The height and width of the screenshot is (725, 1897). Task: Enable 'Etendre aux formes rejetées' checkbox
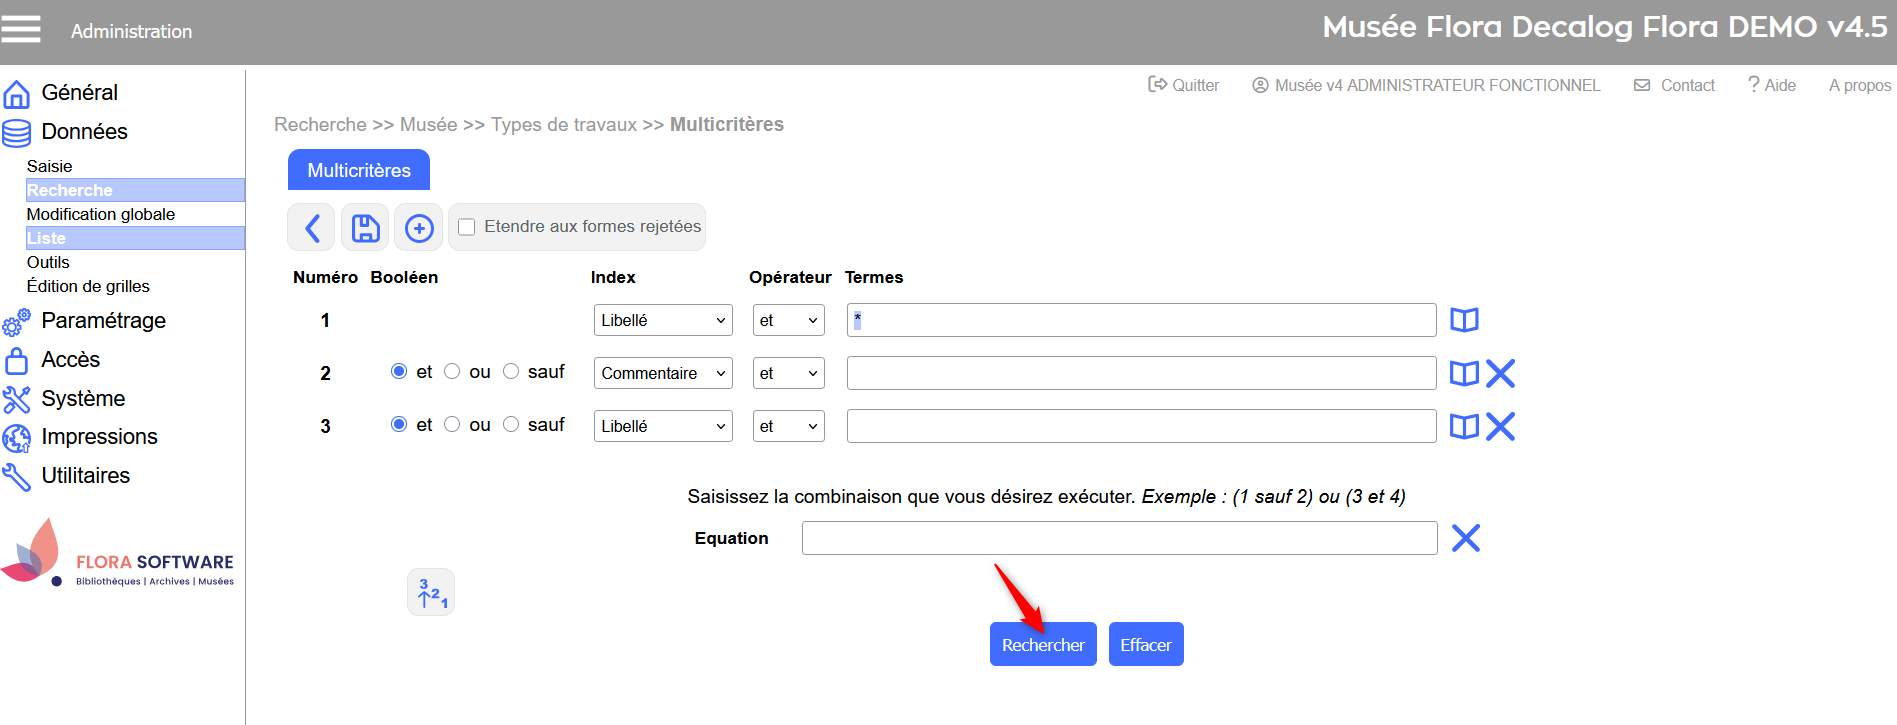coord(467,227)
